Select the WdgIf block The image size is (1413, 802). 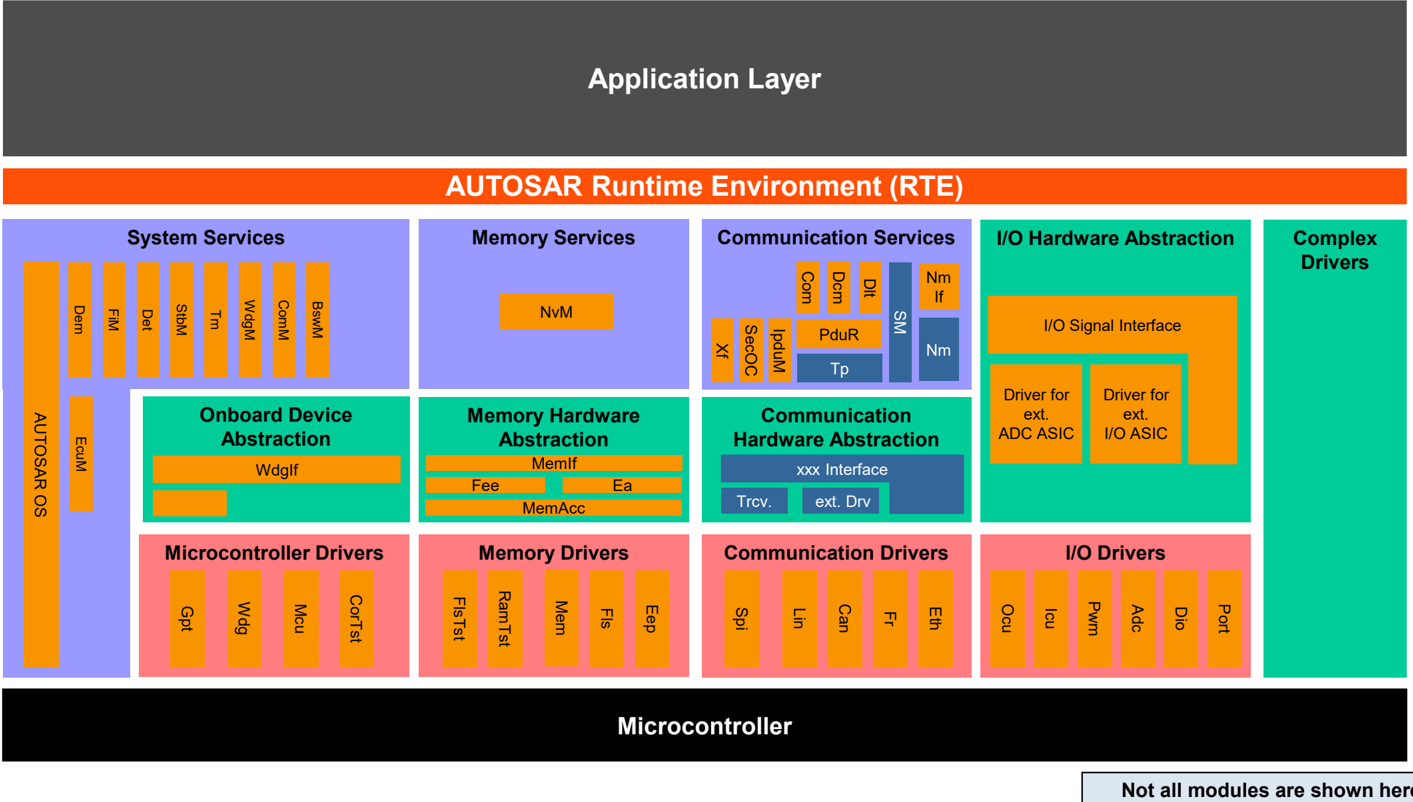(277, 469)
